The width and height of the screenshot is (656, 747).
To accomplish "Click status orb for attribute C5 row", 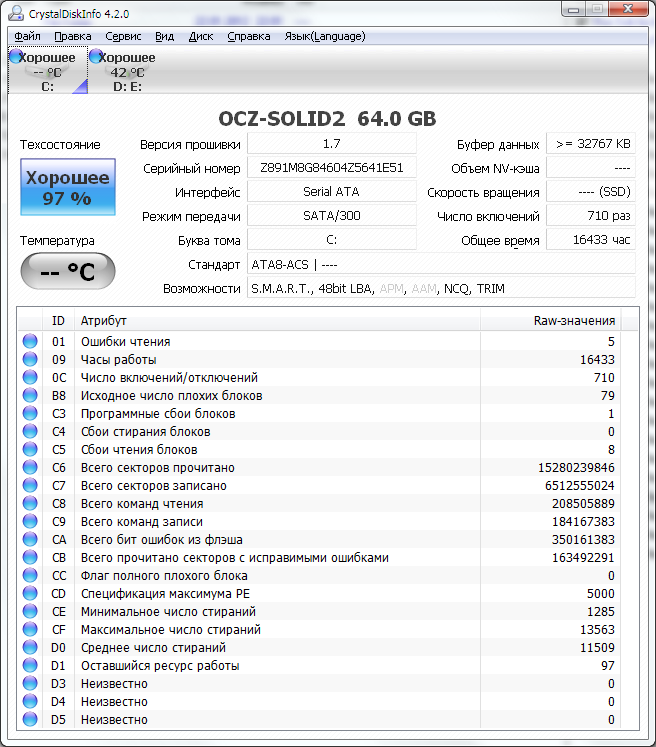I will click(30, 449).
